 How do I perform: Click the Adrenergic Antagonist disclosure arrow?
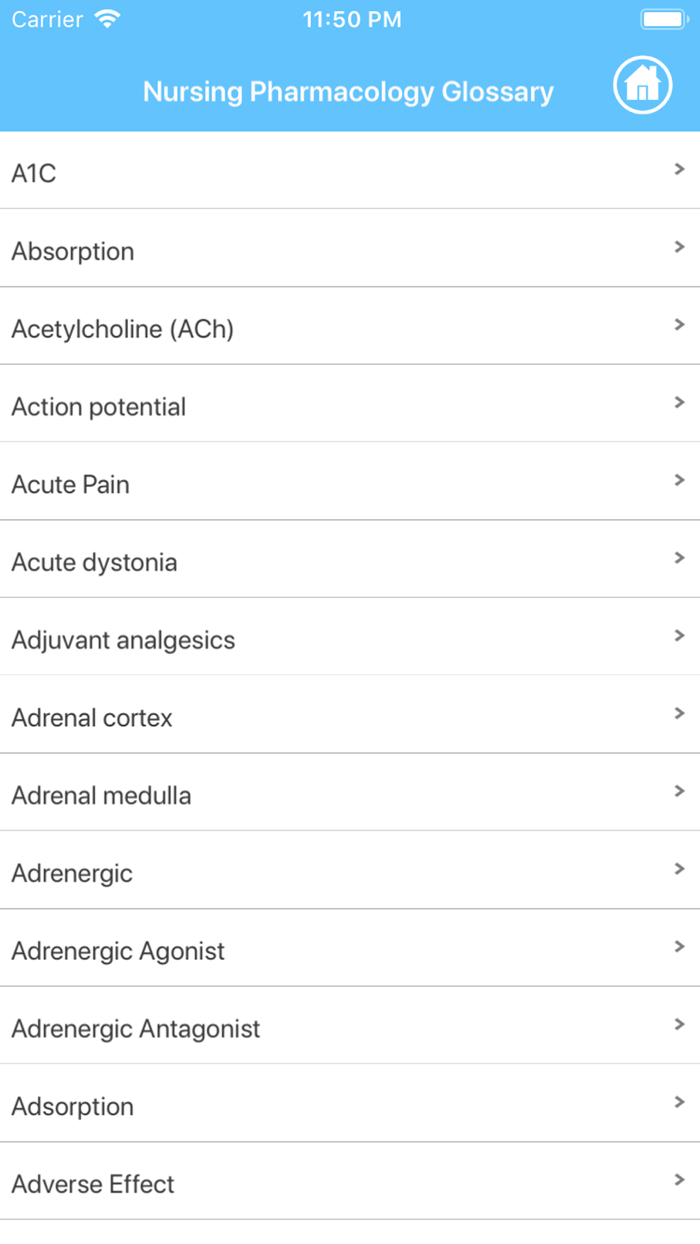679,1025
